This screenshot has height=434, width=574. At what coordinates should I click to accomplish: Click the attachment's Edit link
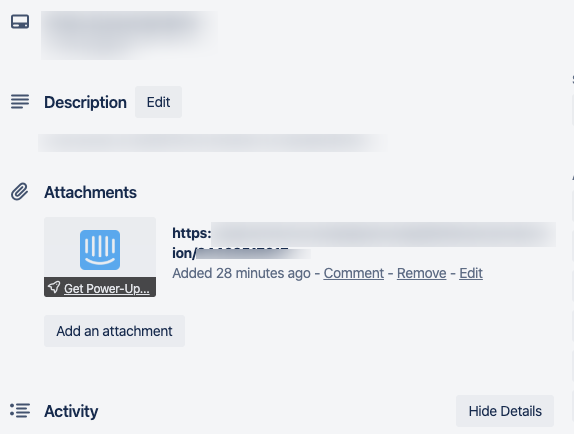click(x=471, y=273)
